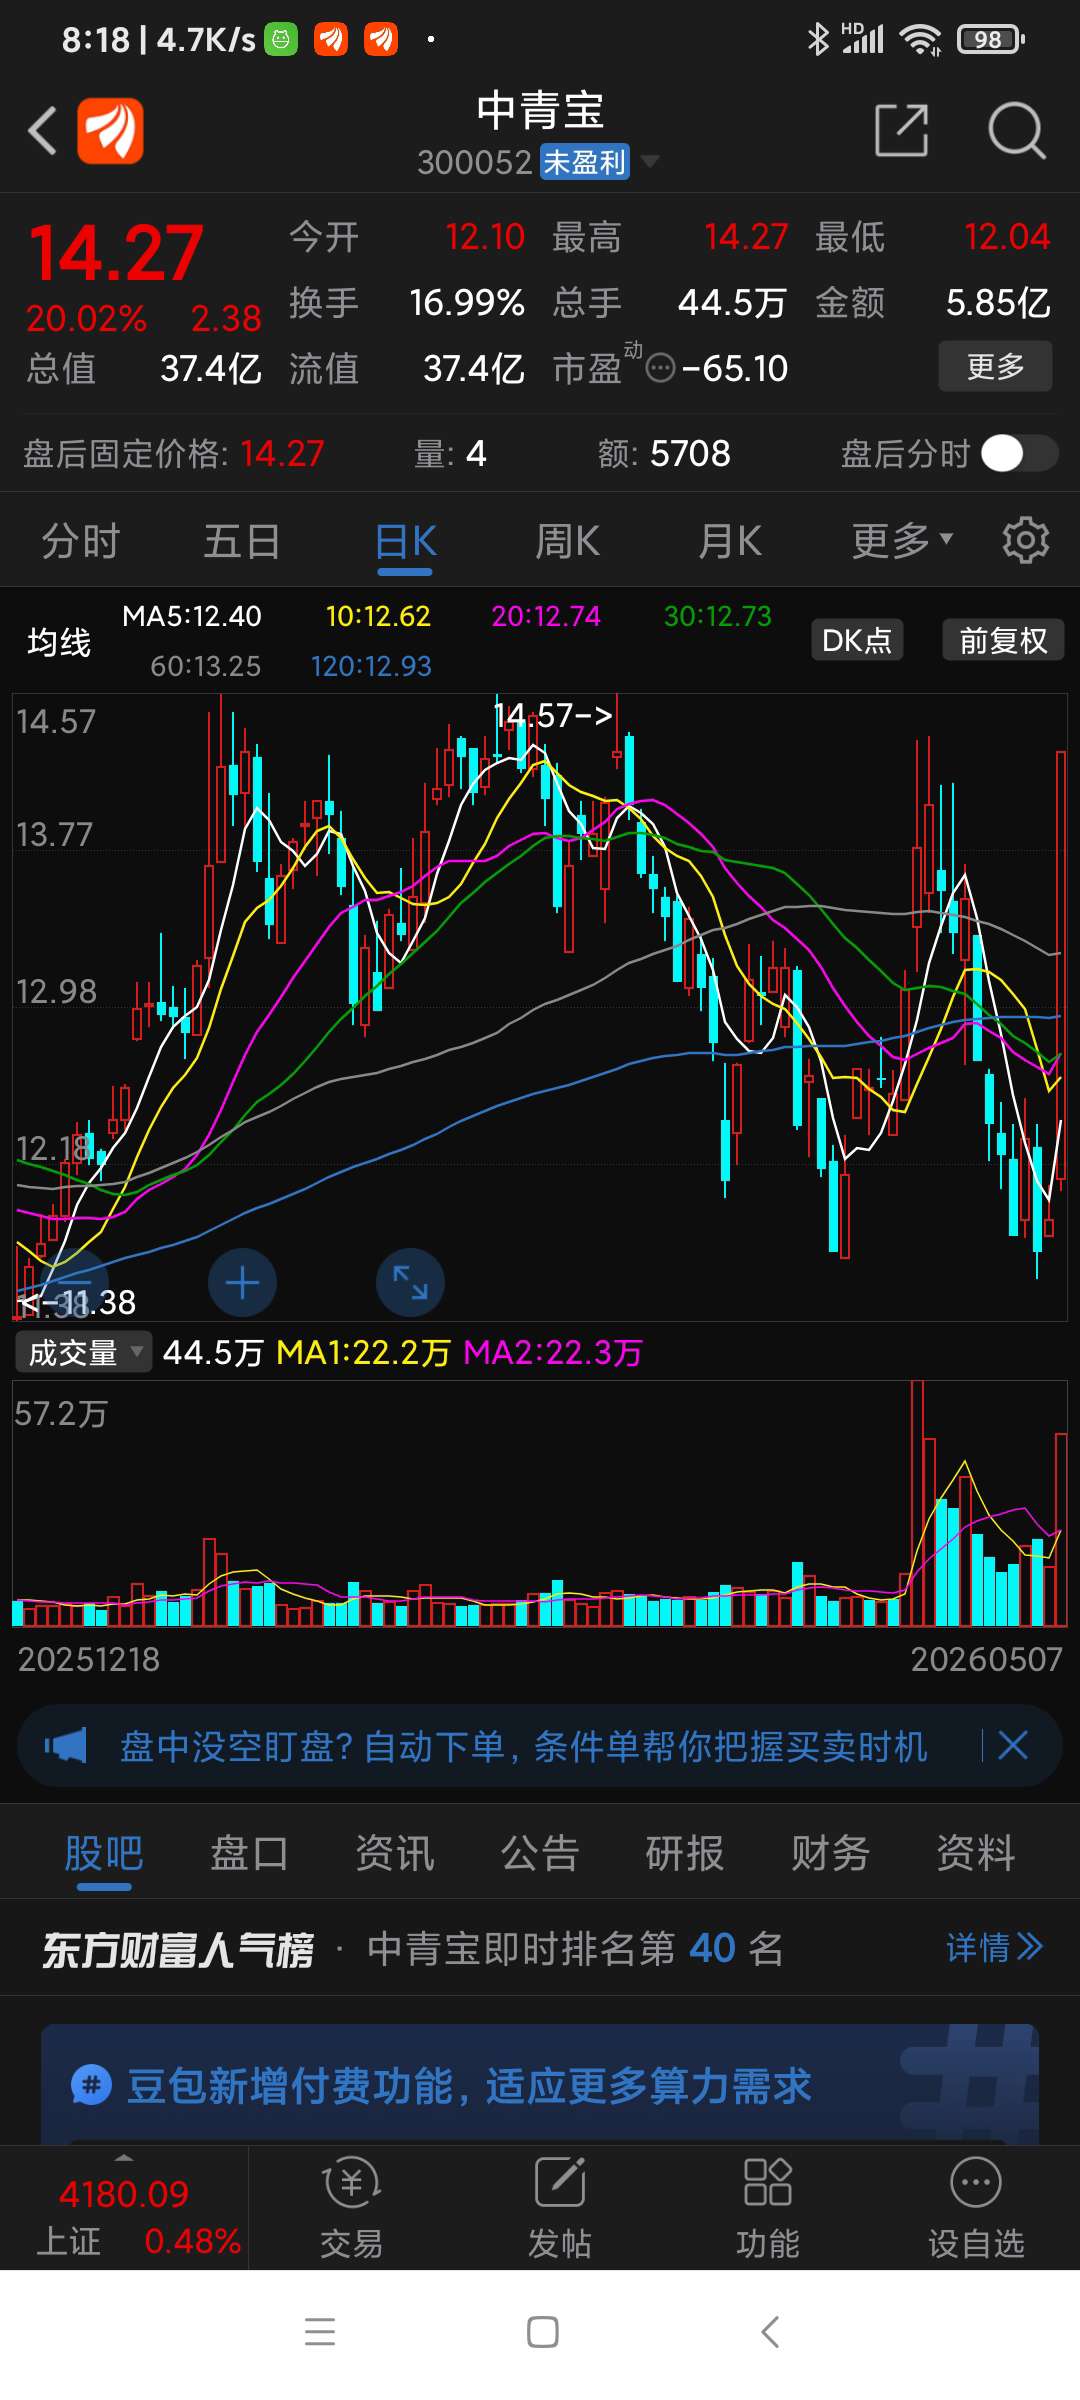Tap the MA2:22.3万 volume value
The width and height of the screenshot is (1080, 2400).
553,1353
